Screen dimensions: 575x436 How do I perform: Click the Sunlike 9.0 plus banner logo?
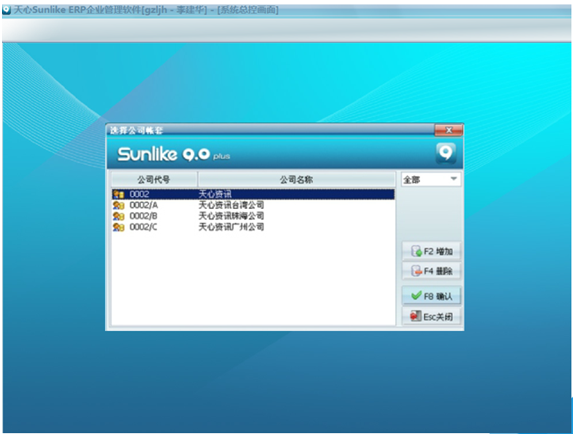click(173, 154)
